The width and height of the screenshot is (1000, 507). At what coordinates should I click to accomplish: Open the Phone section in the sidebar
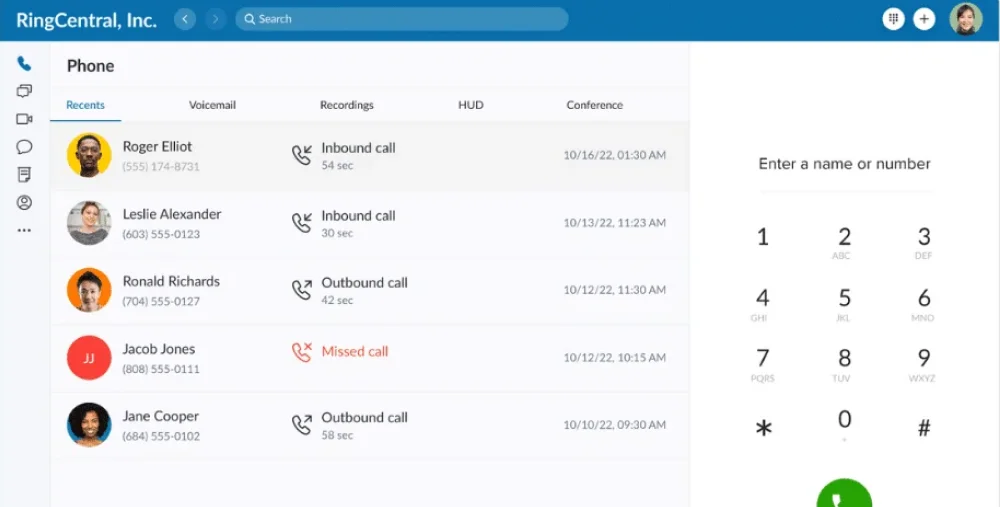click(24, 63)
